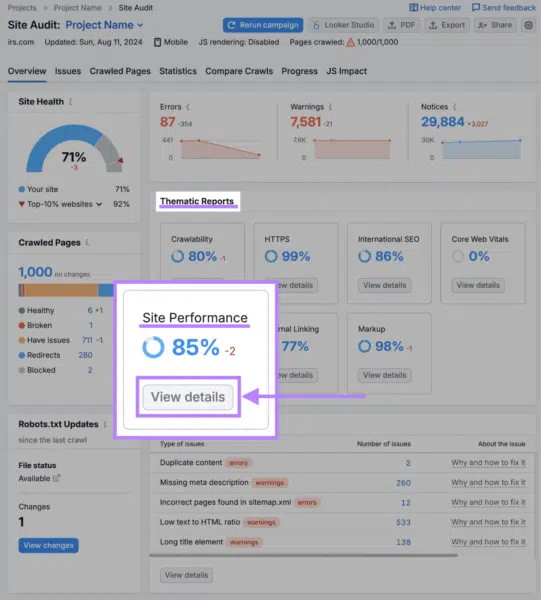Open Why and how to fix Duplicate content

click(x=488, y=463)
